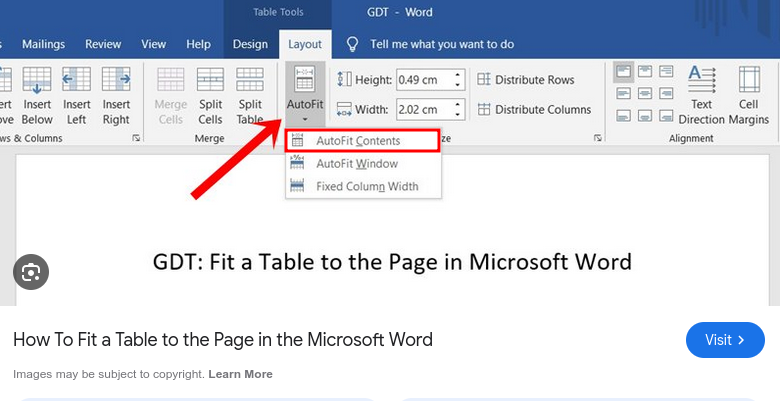
Task: Decrease the column Width with down spinner
Action: point(458,114)
